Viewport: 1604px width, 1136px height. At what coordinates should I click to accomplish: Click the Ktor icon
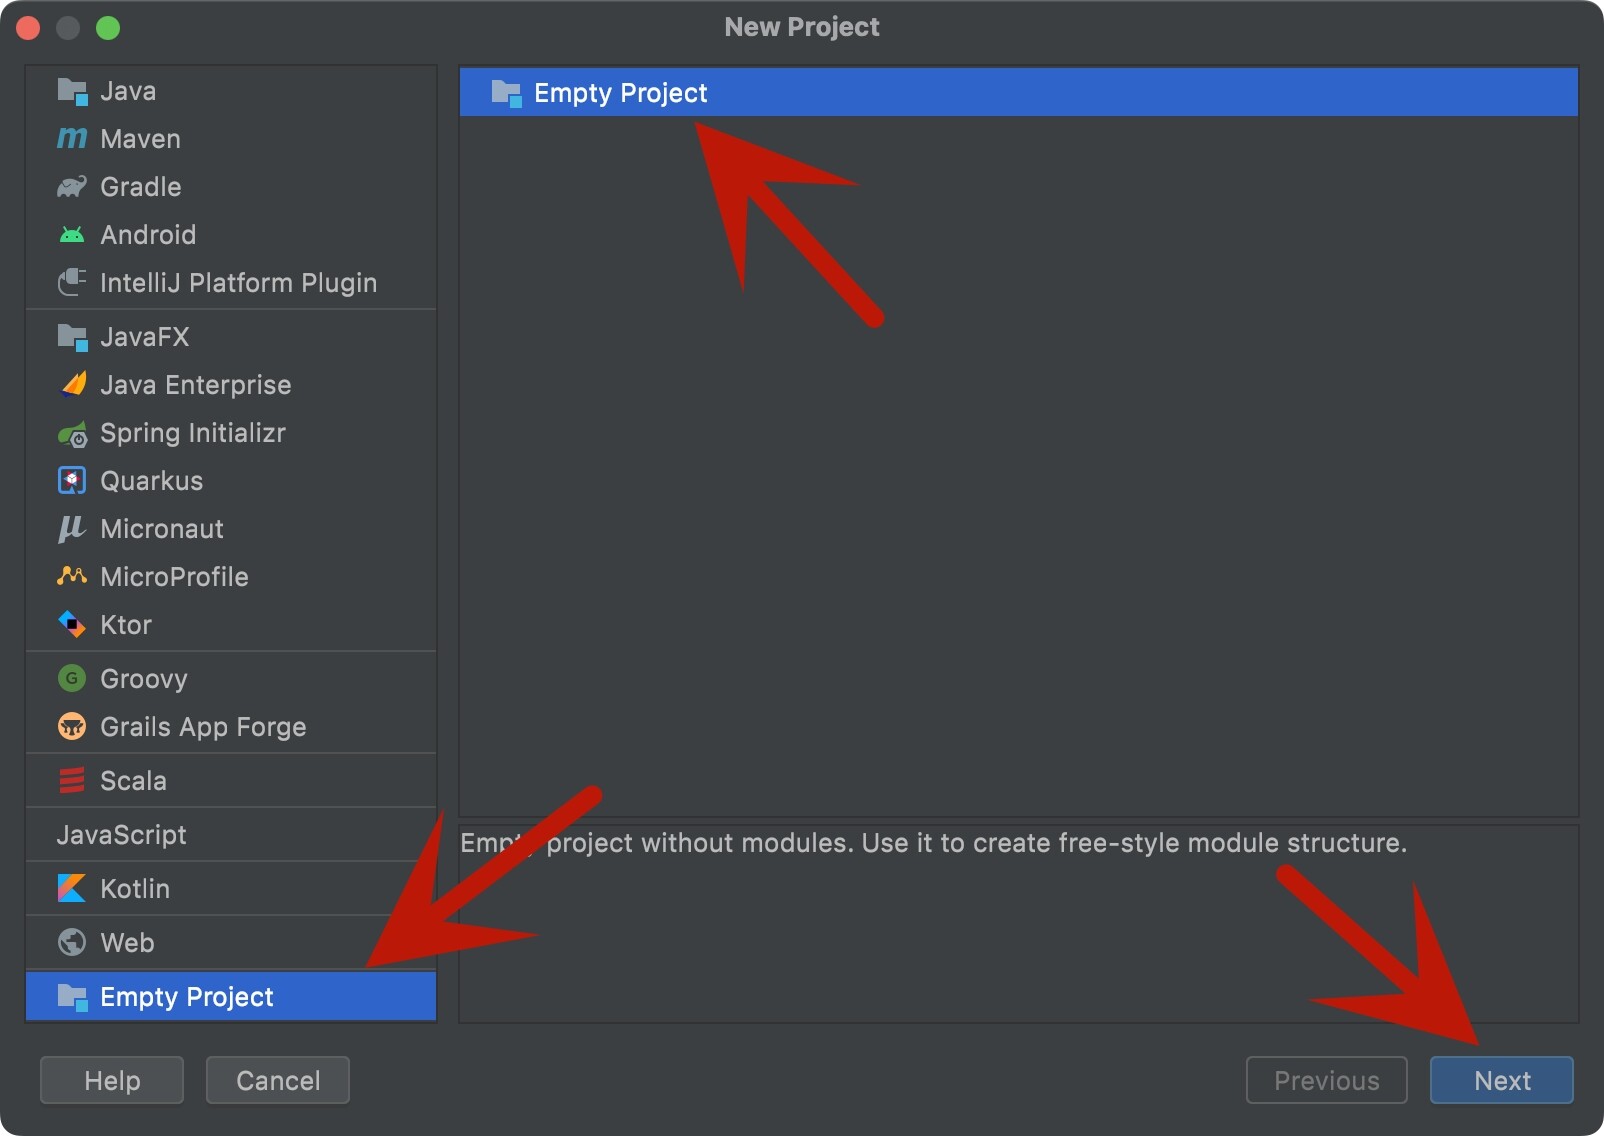pyautogui.click(x=72, y=625)
